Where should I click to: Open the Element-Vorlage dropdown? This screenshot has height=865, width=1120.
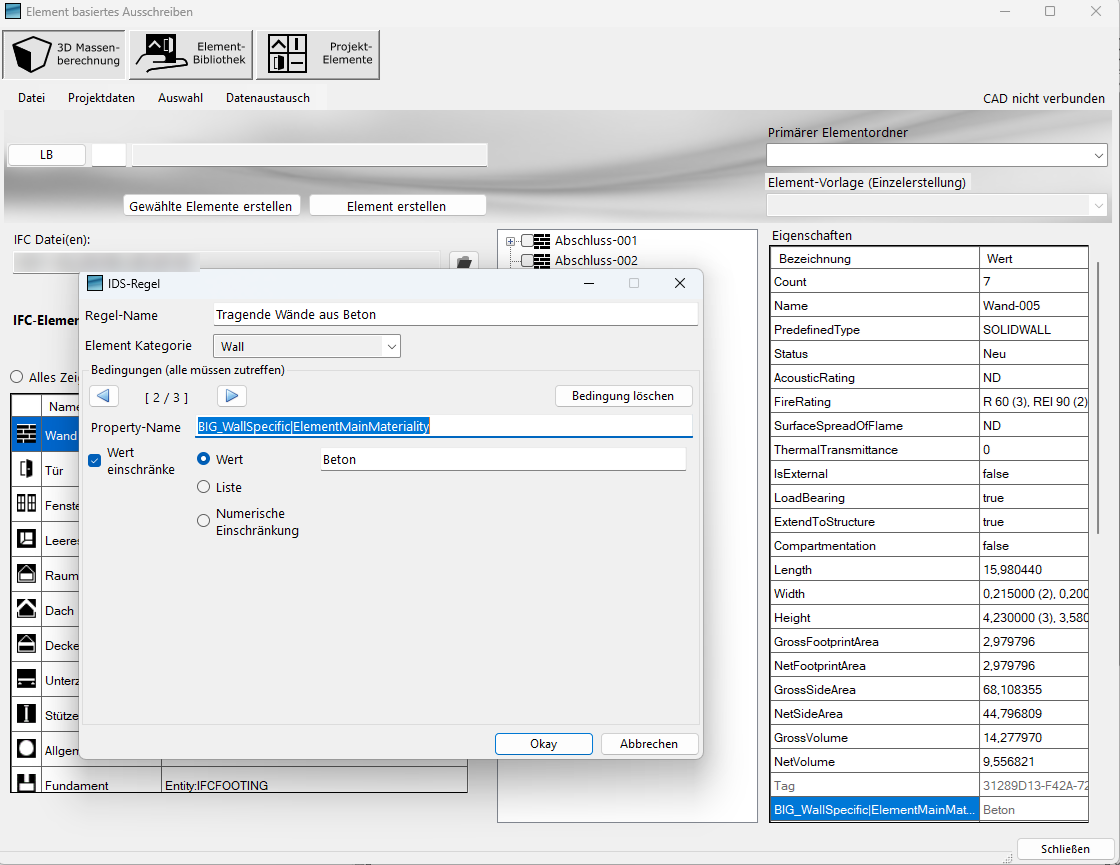(937, 206)
